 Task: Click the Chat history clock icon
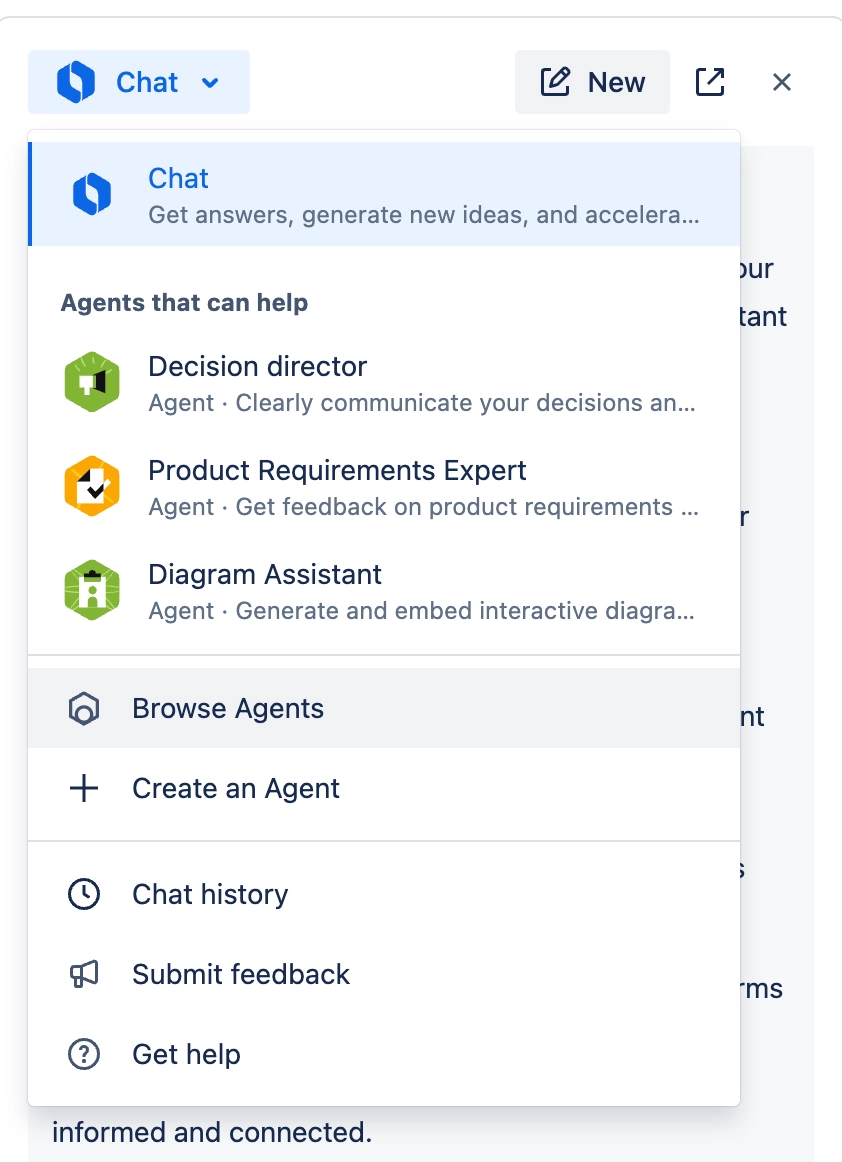[x=84, y=894]
